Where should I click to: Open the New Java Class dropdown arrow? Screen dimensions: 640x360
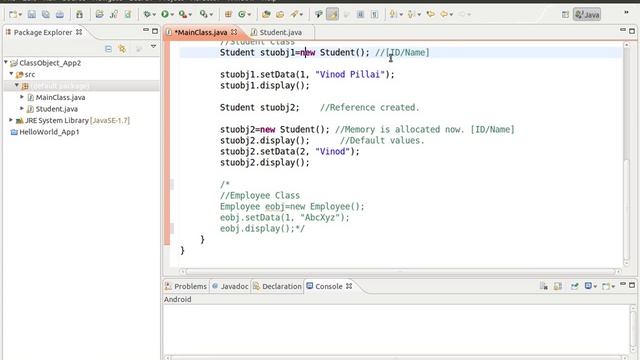pyautogui.click(x=249, y=15)
